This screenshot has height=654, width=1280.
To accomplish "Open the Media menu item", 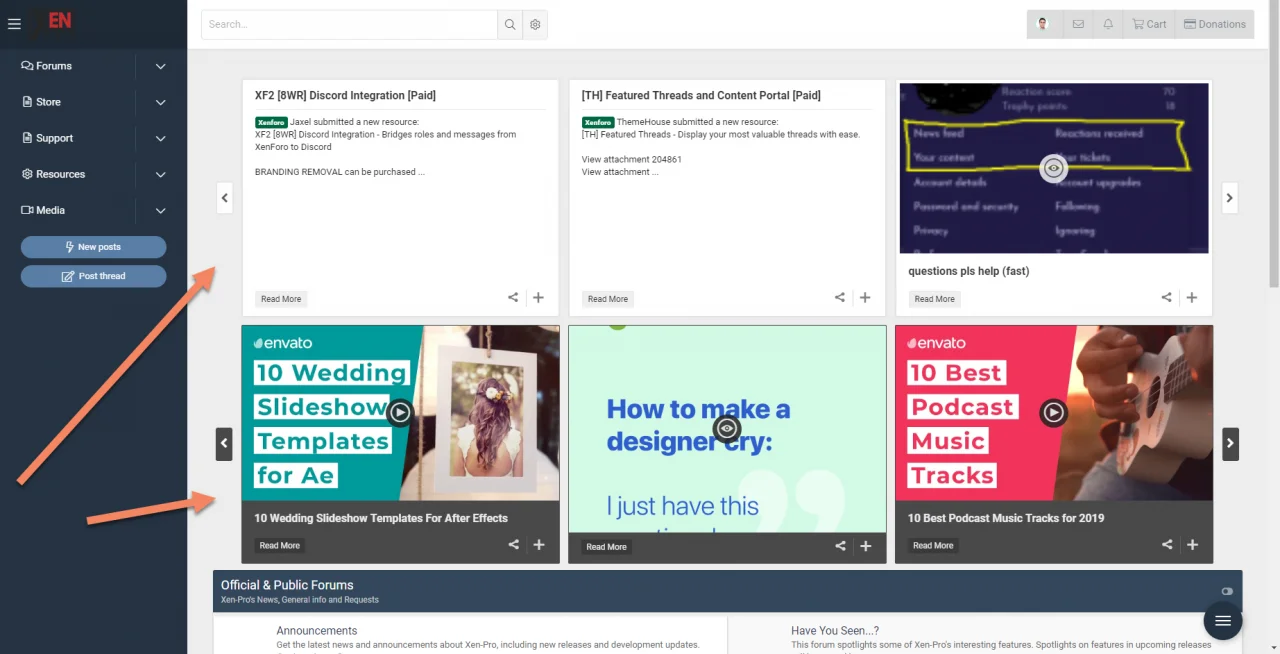I will [50, 210].
